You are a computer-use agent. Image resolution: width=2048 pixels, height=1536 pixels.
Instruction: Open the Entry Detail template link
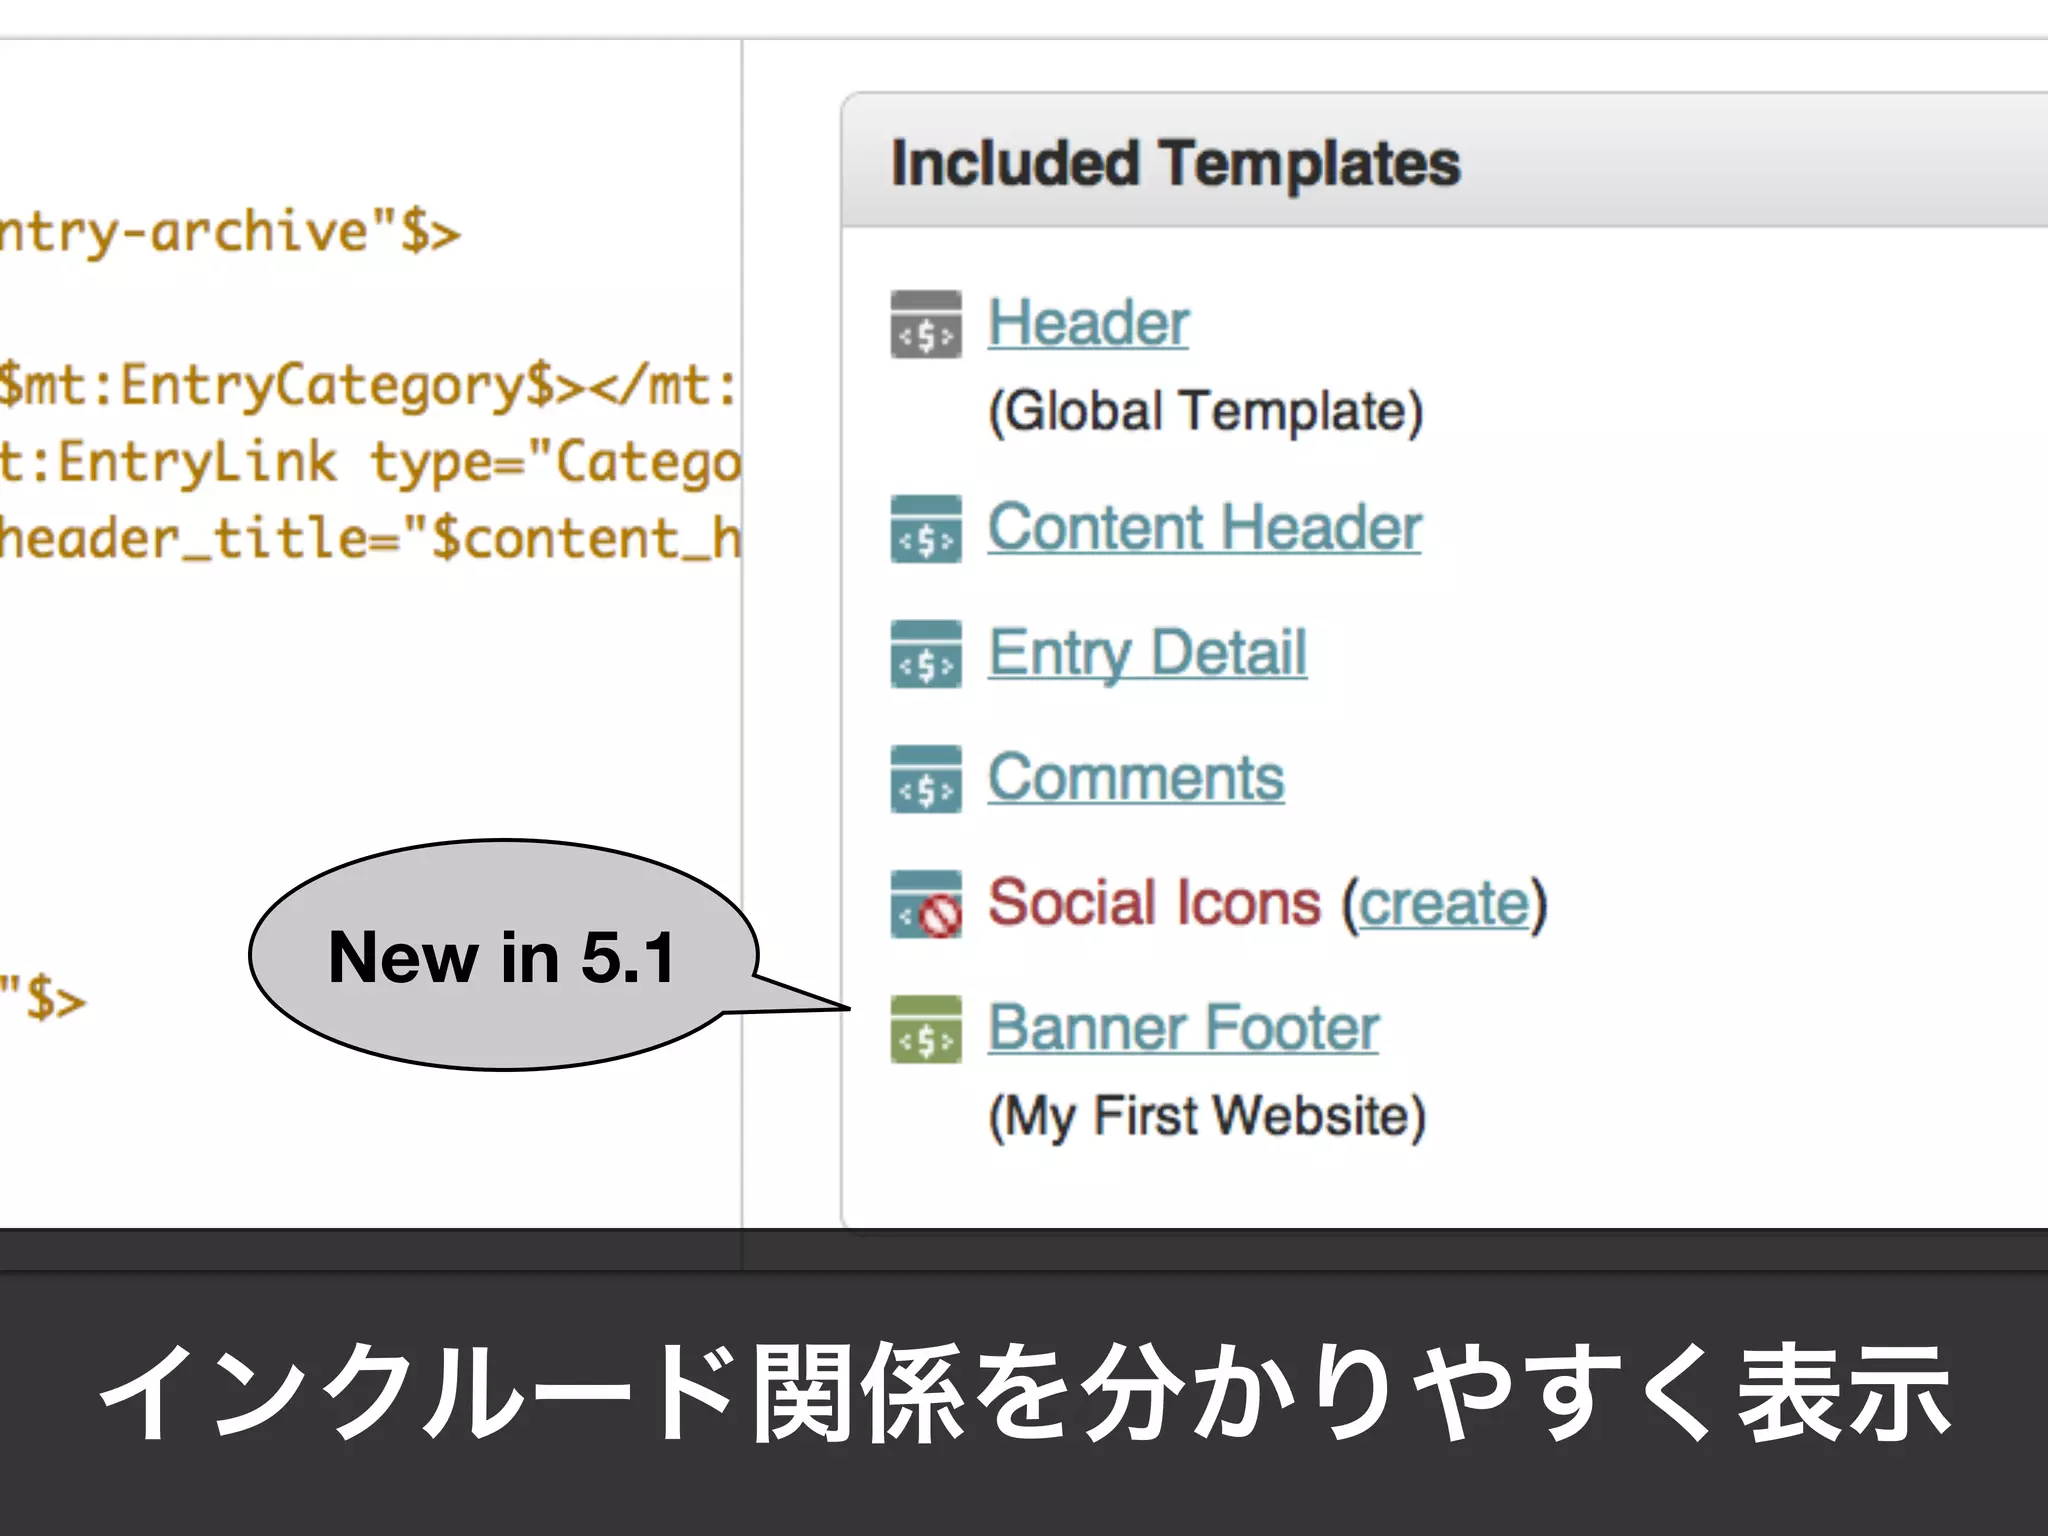[1147, 654]
